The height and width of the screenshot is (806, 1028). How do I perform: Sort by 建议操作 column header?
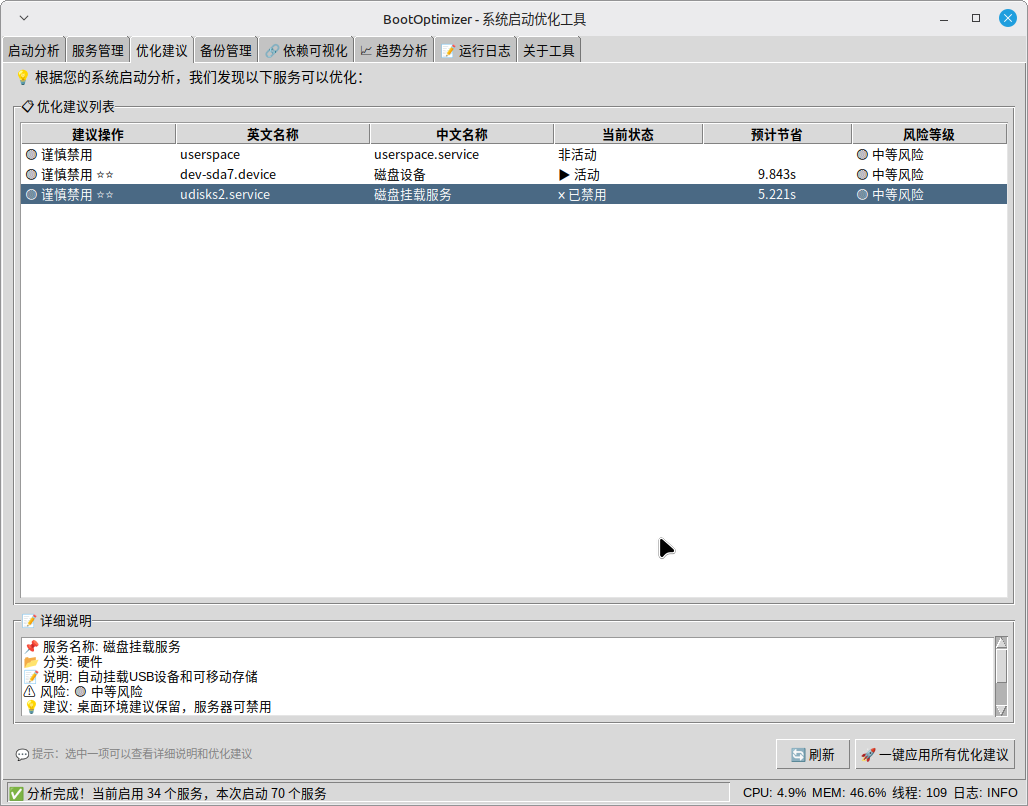98,134
